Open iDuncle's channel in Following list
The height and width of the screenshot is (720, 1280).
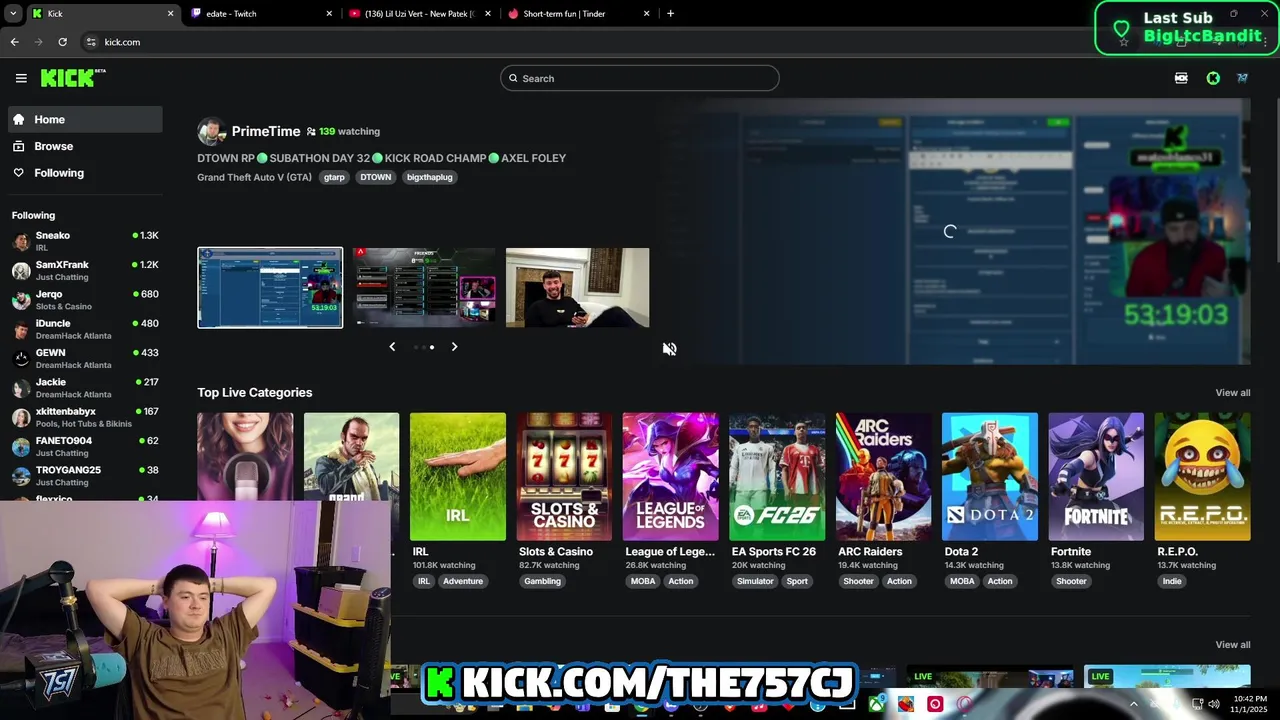[x=85, y=329]
